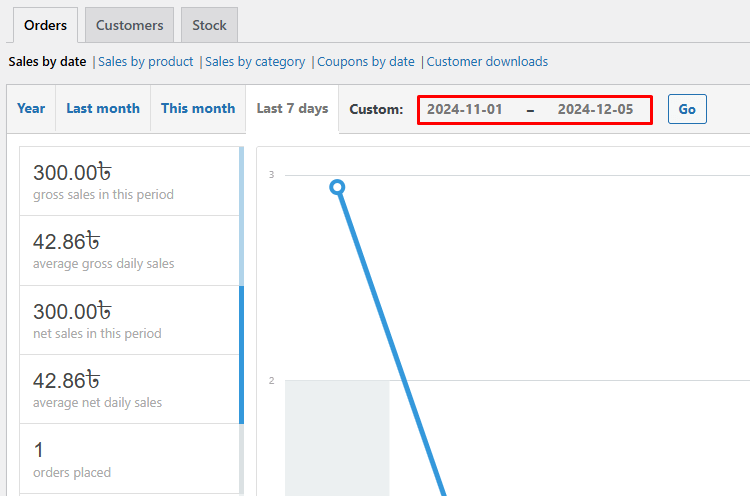Open Coupons by date report

pyautogui.click(x=366, y=62)
